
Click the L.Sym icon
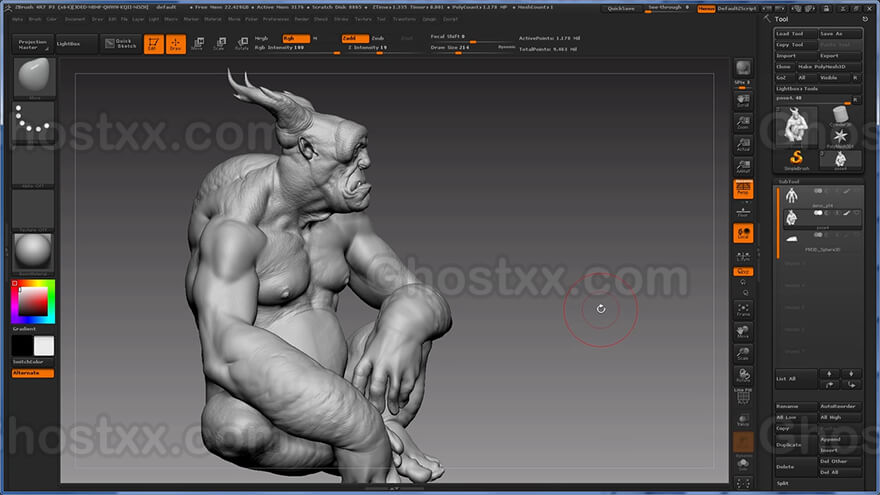pos(743,256)
